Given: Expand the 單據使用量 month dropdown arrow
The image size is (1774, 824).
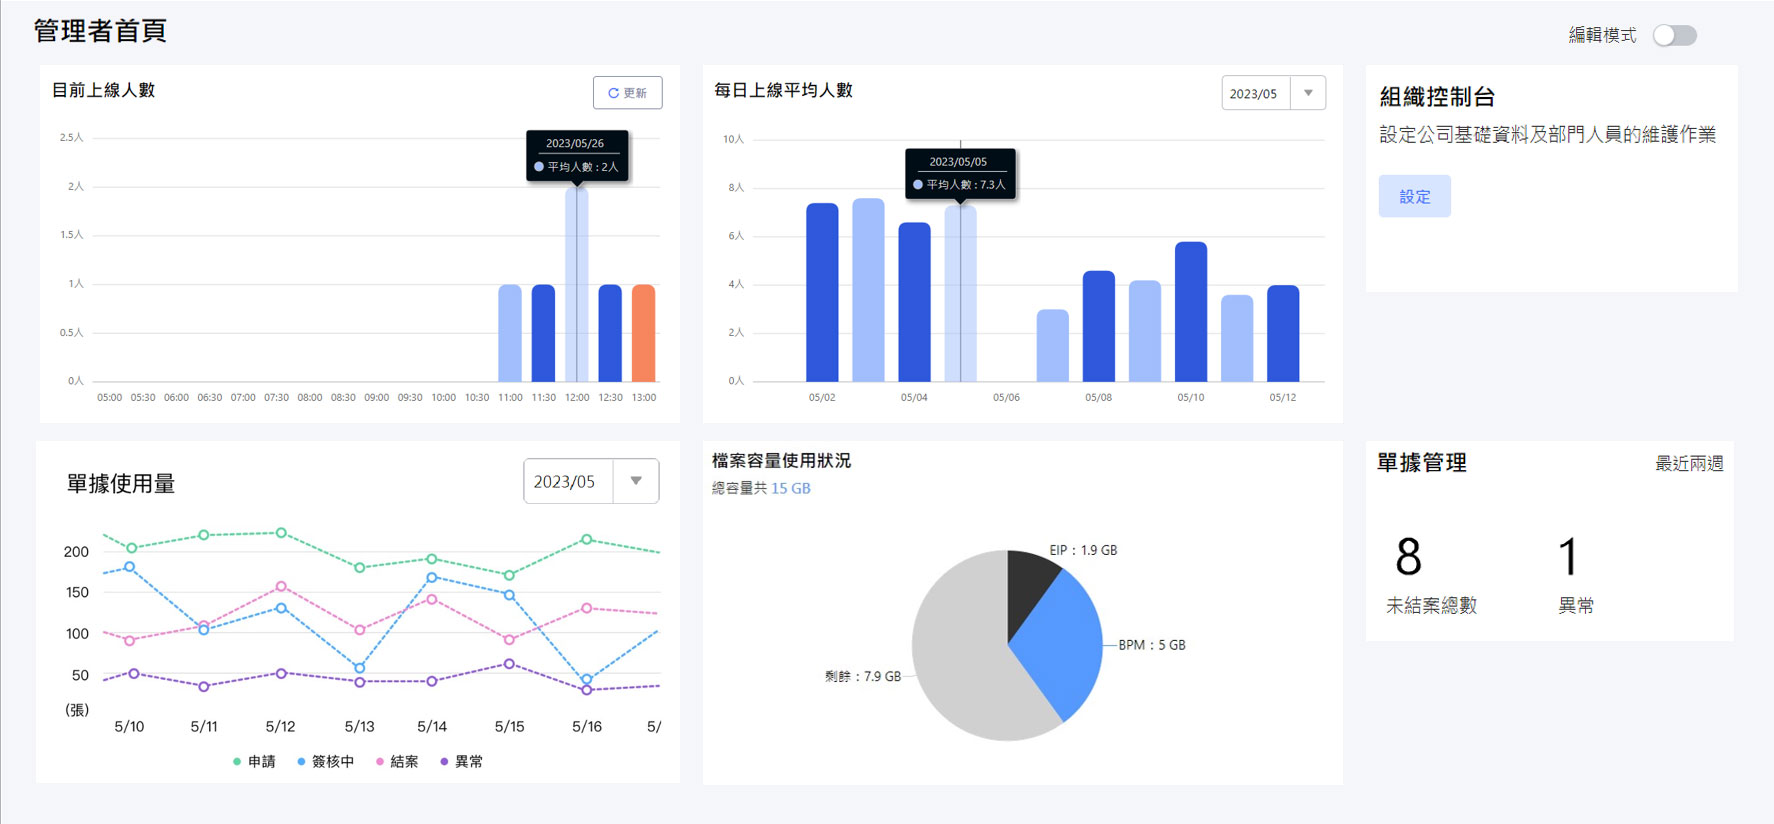Looking at the screenshot, I should pyautogui.click(x=636, y=481).
